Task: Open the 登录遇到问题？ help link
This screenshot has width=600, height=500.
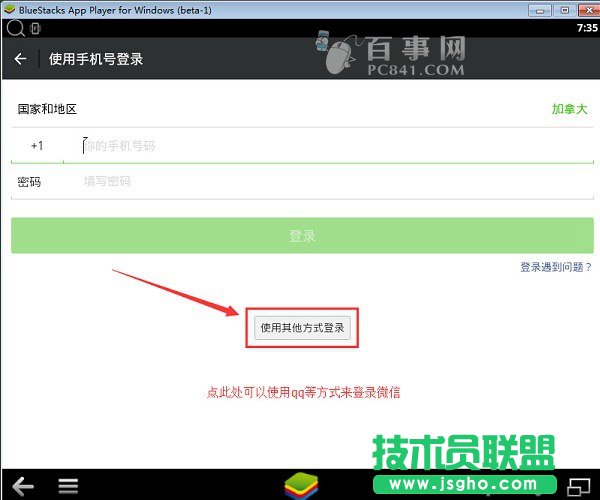Action: pos(555,268)
